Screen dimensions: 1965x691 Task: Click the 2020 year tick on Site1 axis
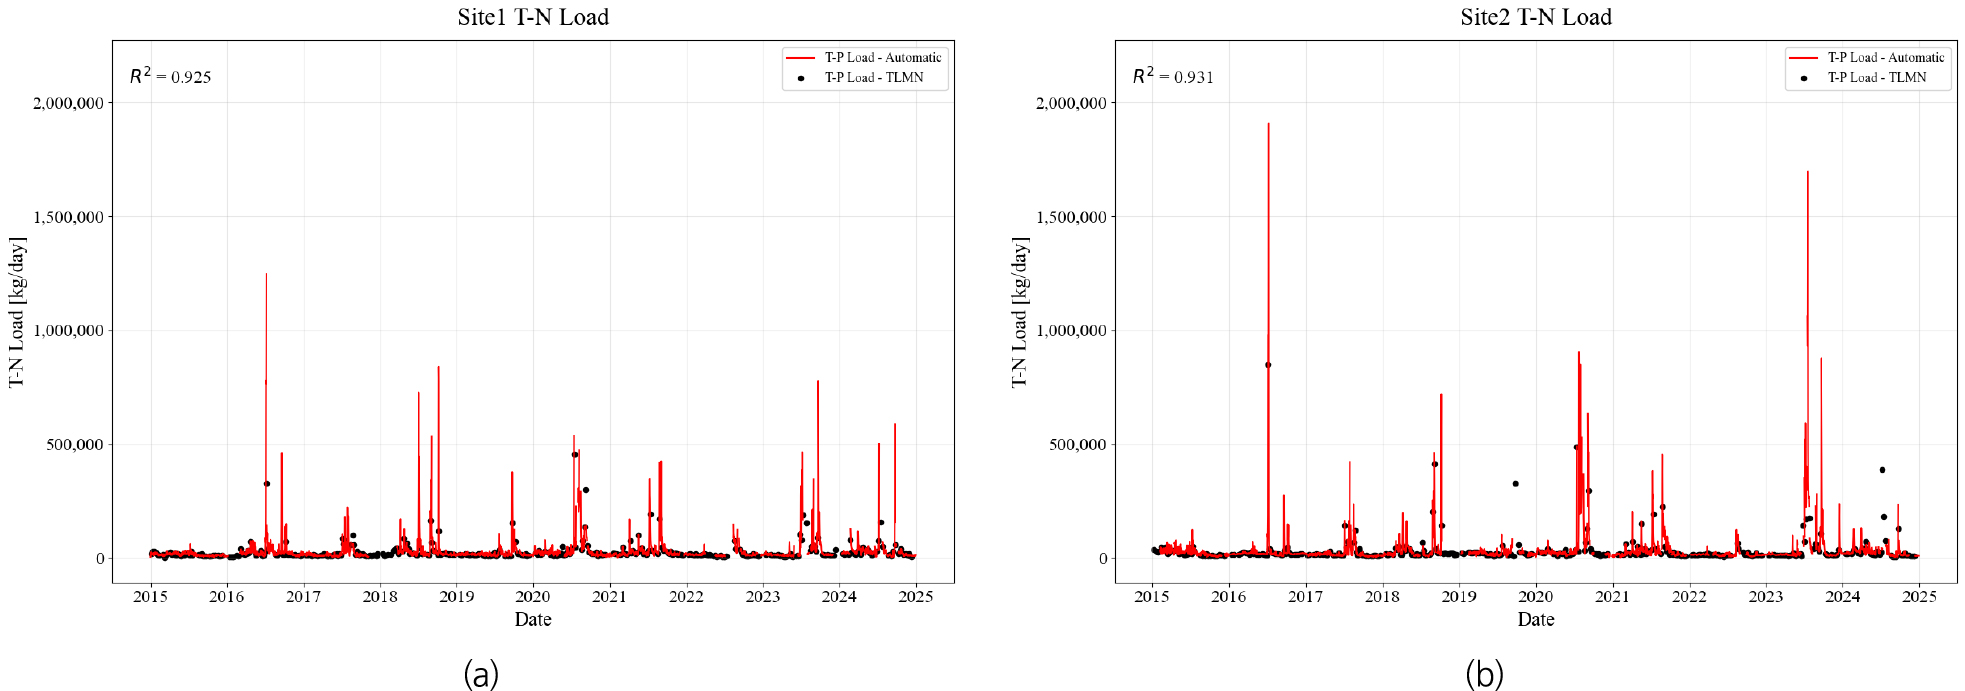pyautogui.click(x=533, y=597)
